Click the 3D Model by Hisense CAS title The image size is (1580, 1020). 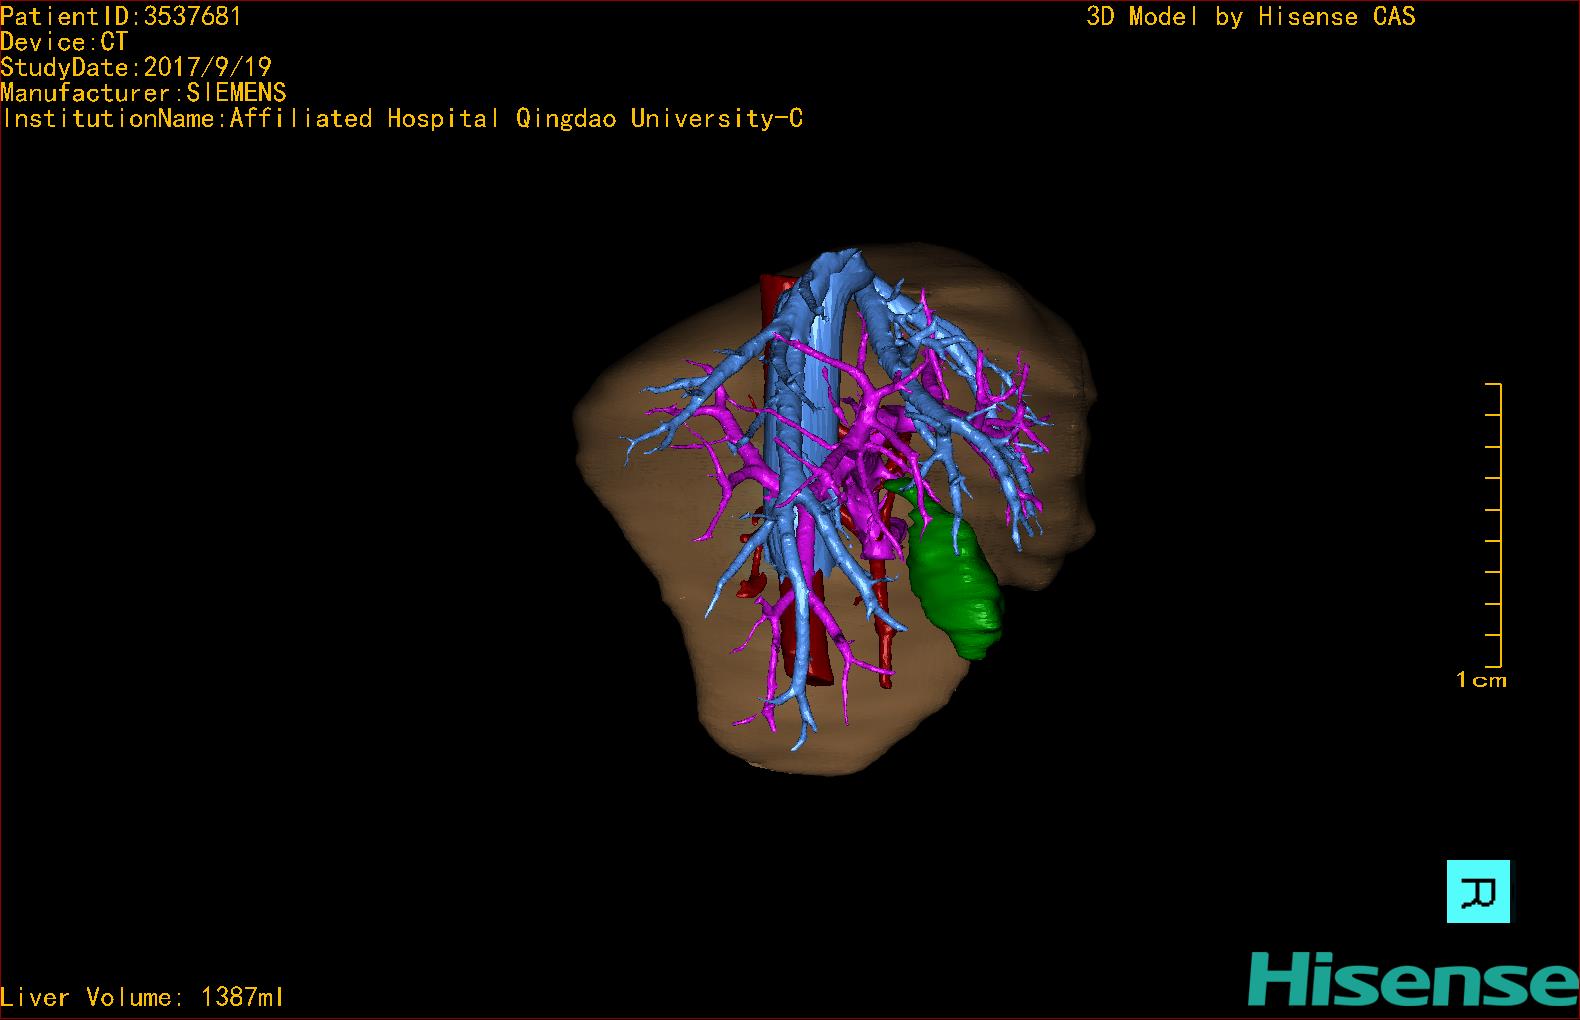tap(1250, 16)
